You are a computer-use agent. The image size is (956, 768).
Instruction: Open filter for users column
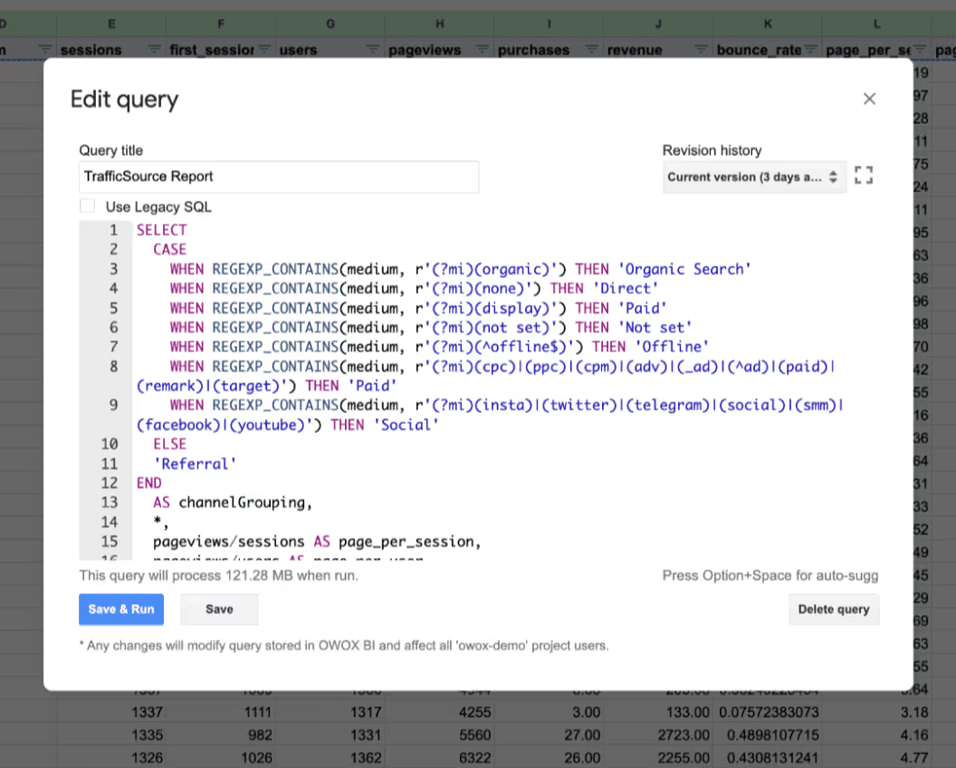coord(373,49)
